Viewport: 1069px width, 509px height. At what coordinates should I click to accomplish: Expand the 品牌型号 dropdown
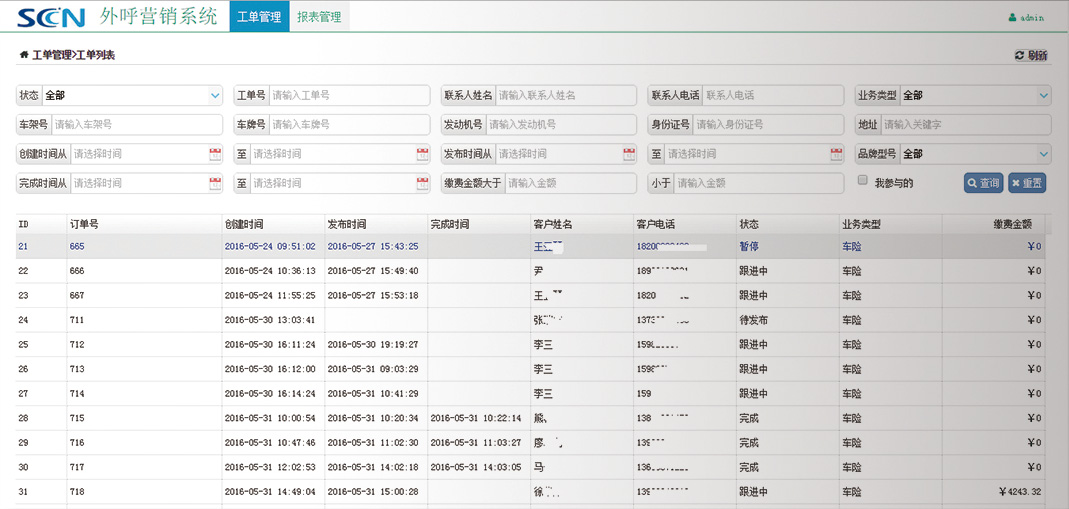click(1043, 154)
